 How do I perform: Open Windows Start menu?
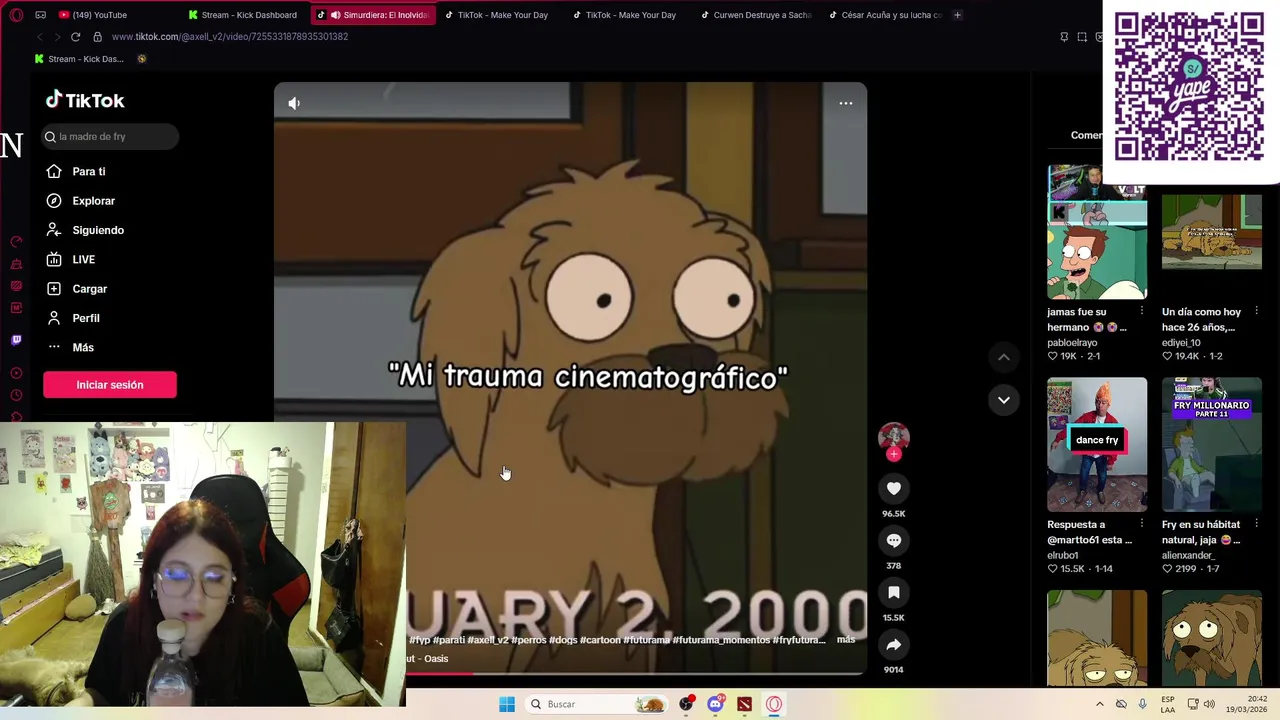507,704
